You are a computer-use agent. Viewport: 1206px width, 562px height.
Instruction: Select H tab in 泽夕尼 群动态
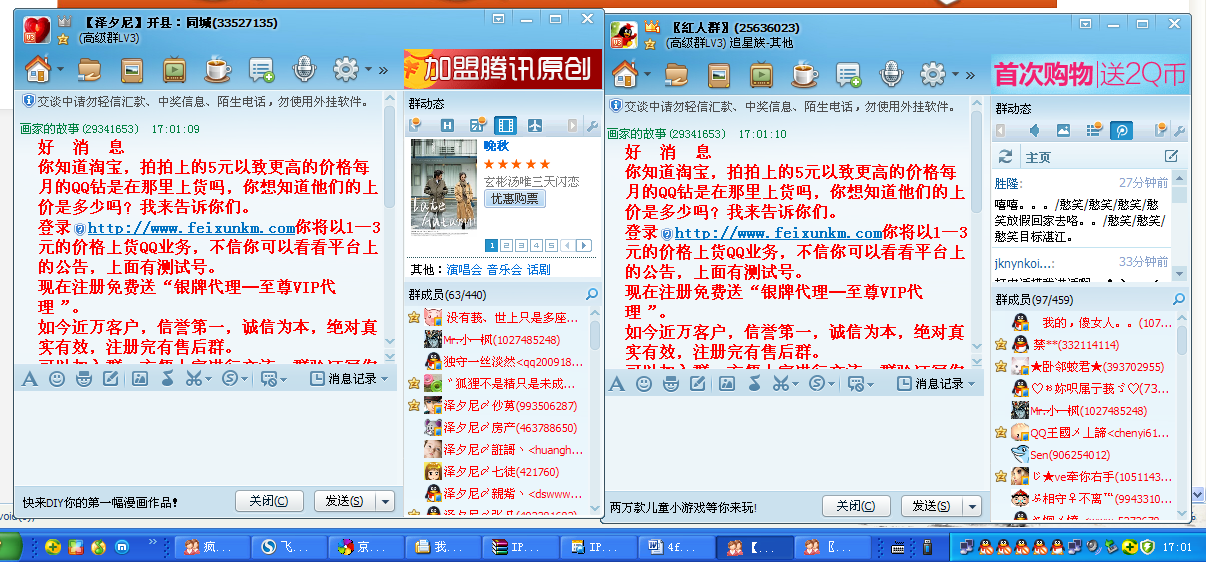(448, 125)
